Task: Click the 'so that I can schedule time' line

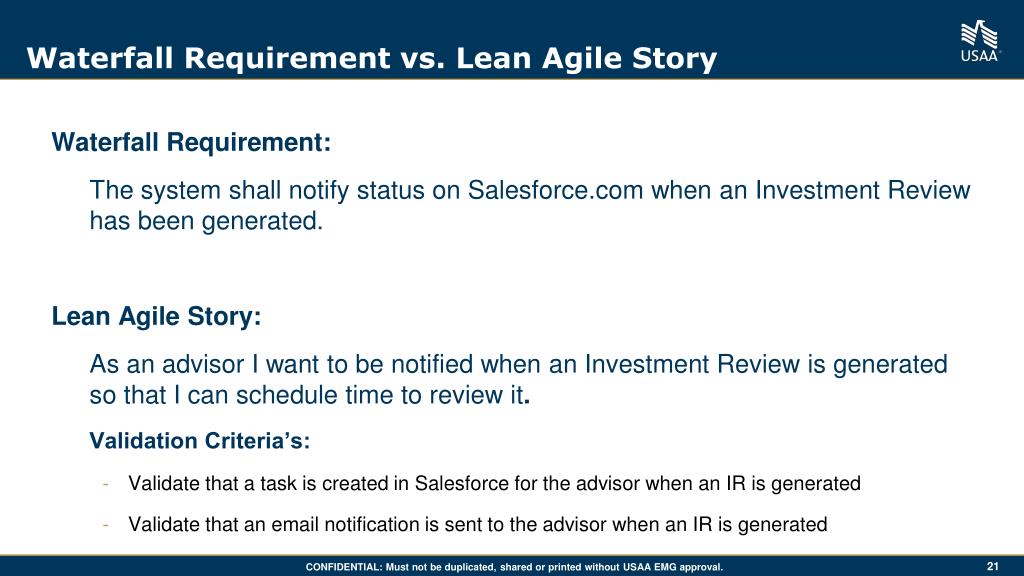Action: (x=310, y=396)
